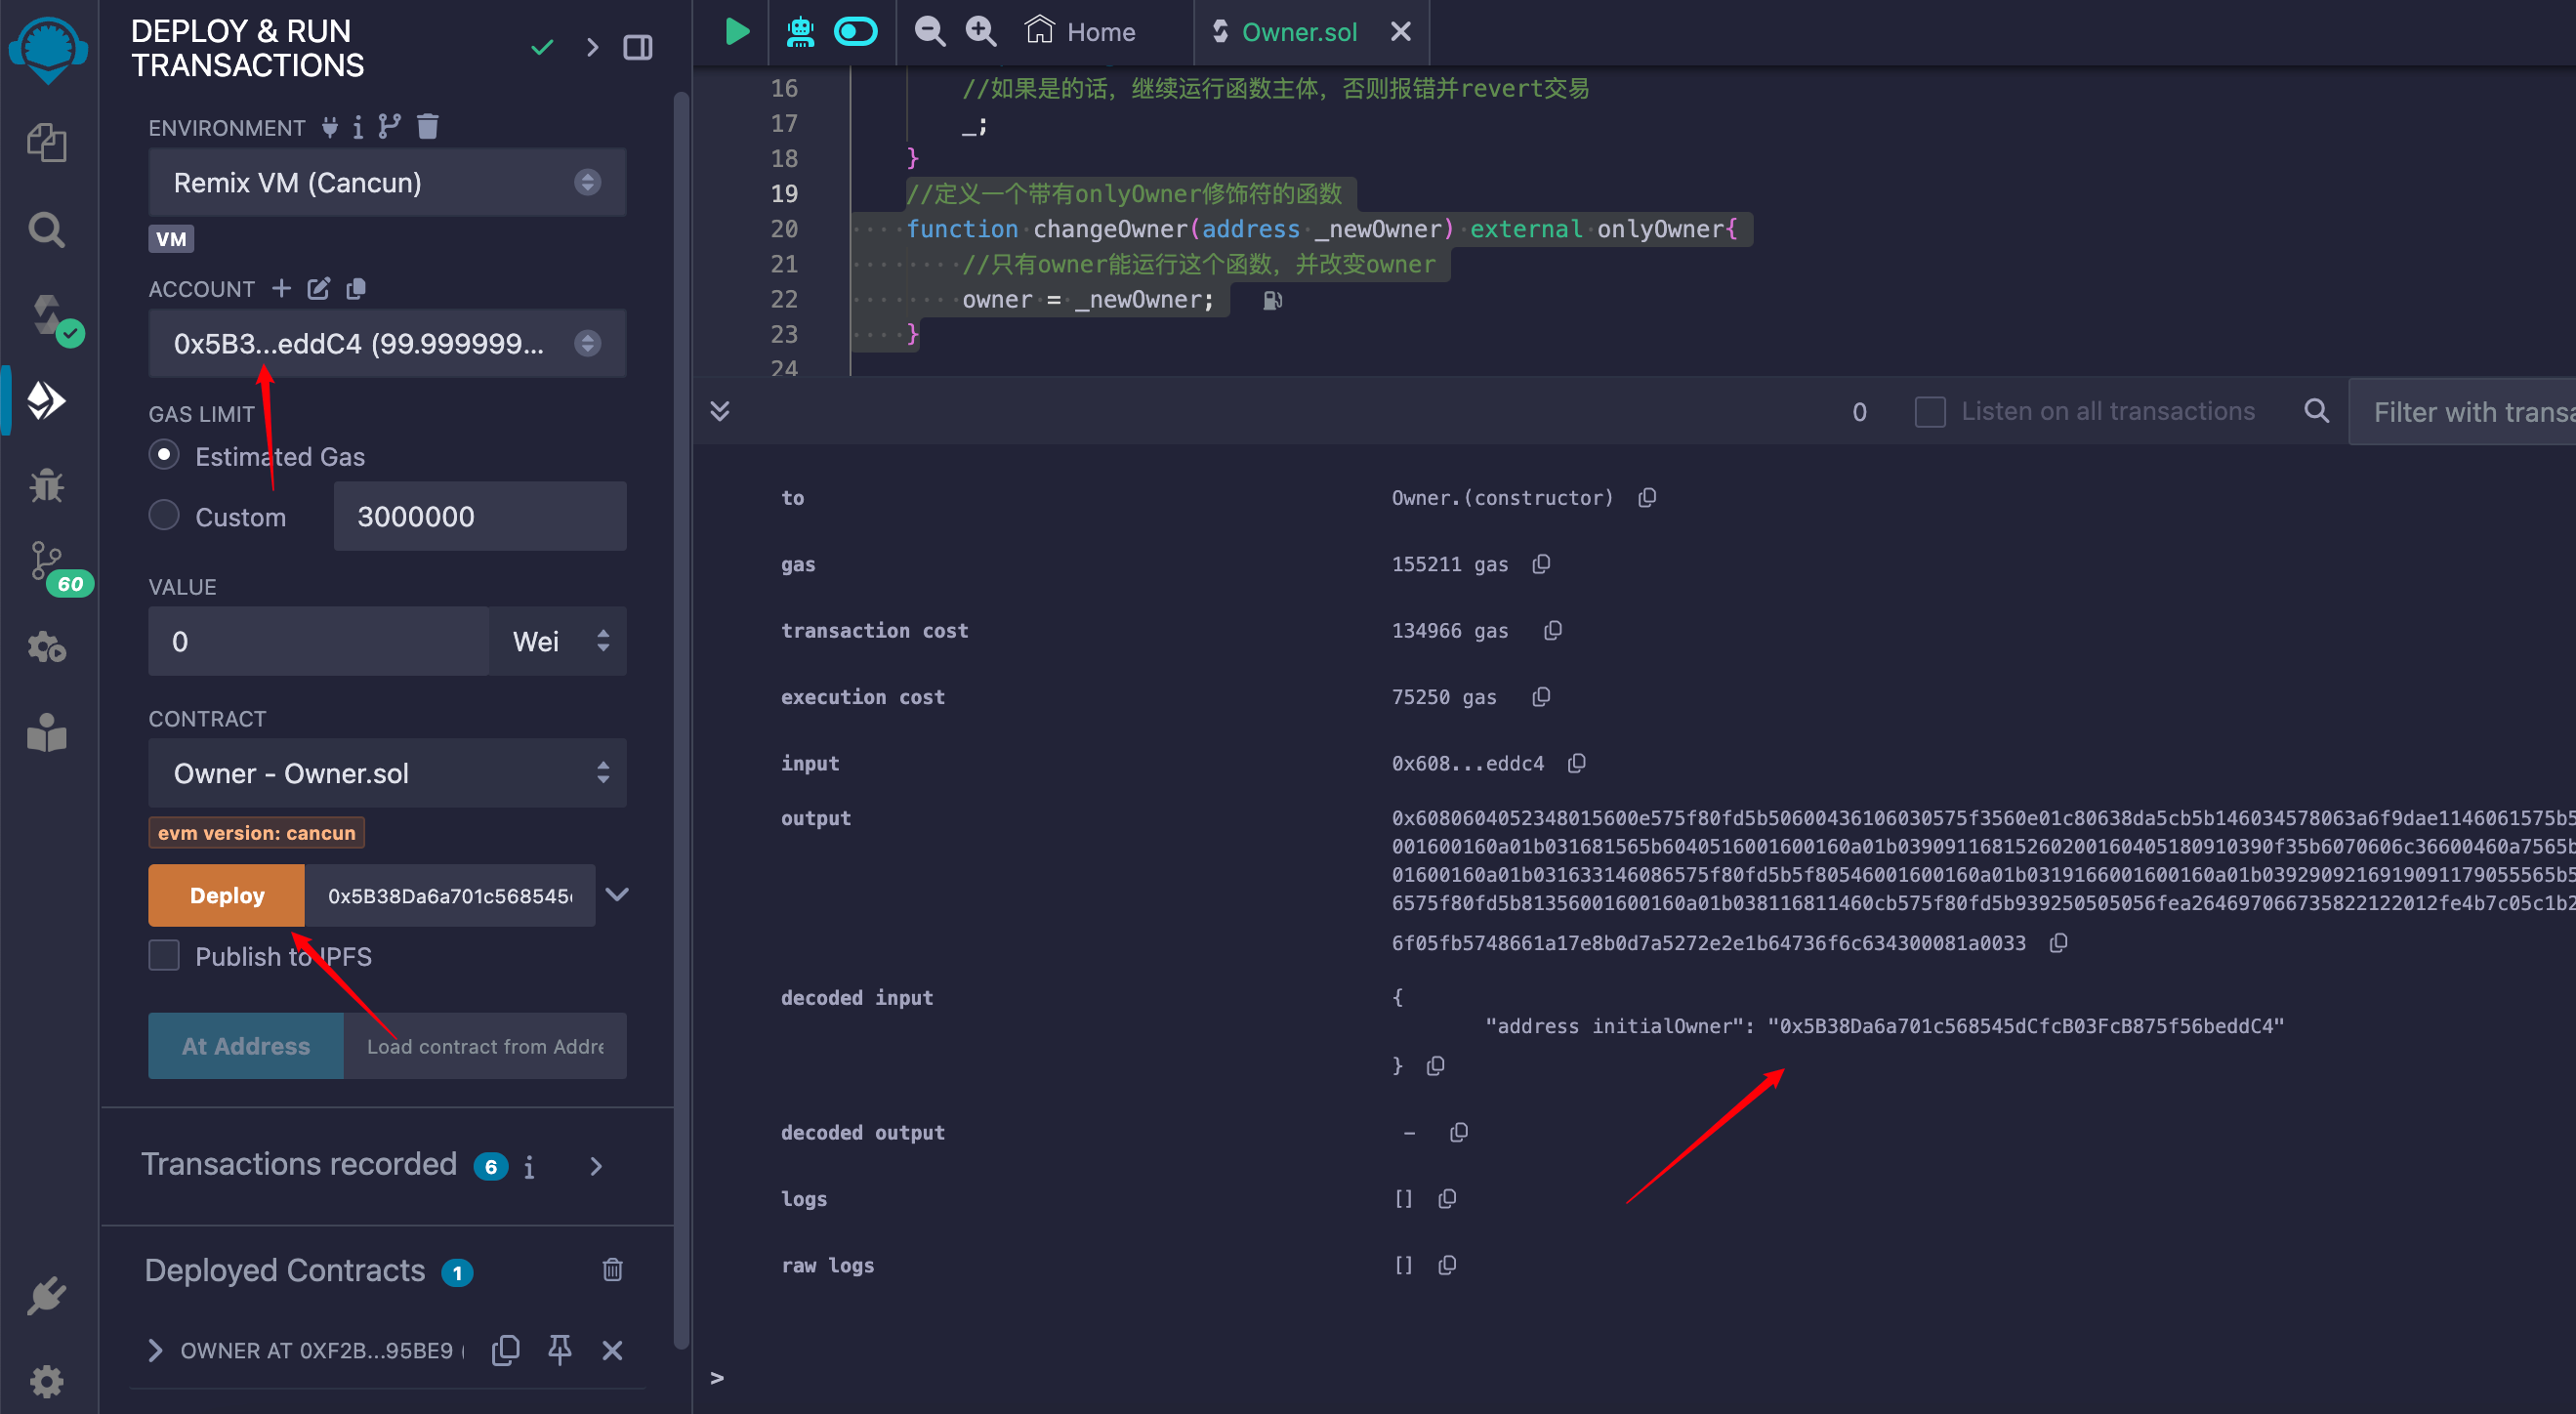Open the Search in files sidebar icon
This screenshot has width=2576, height=1414.
pos(47,230)
